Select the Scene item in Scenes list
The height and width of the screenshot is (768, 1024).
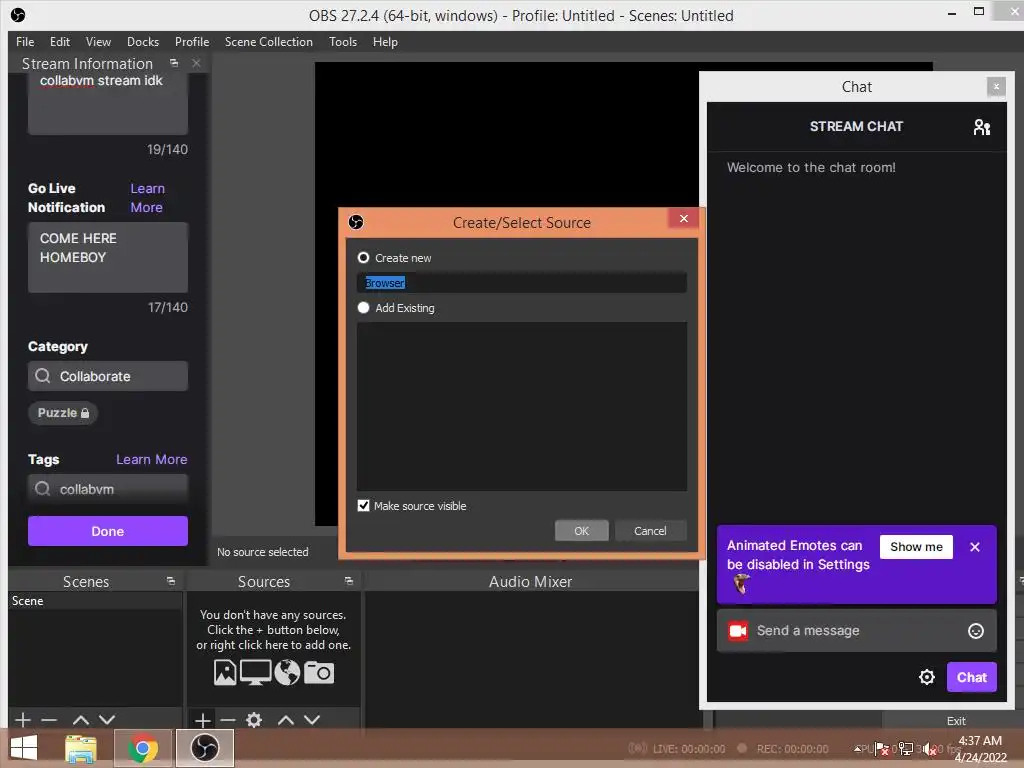[95, 601]
